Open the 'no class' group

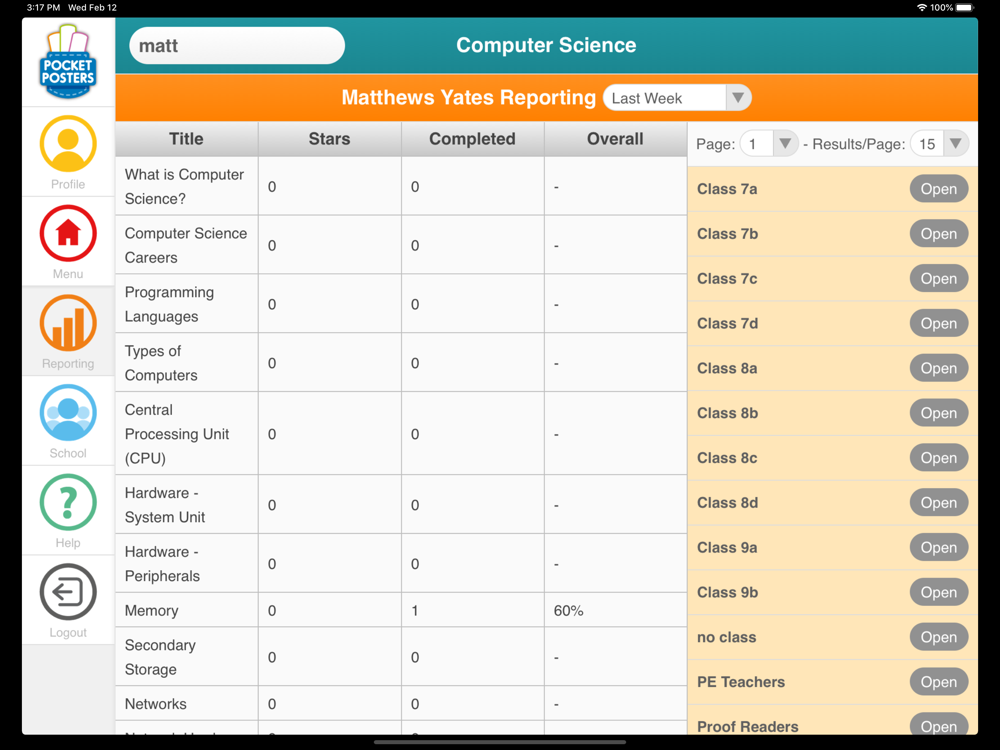tap(939, 637)
